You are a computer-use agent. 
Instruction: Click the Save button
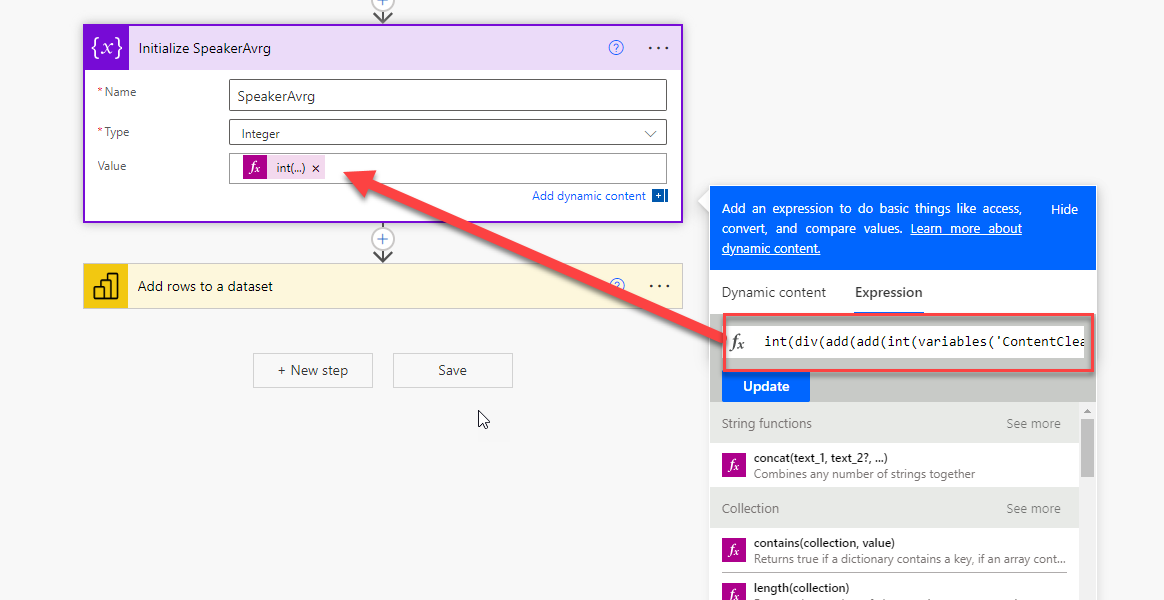[452, 370]
